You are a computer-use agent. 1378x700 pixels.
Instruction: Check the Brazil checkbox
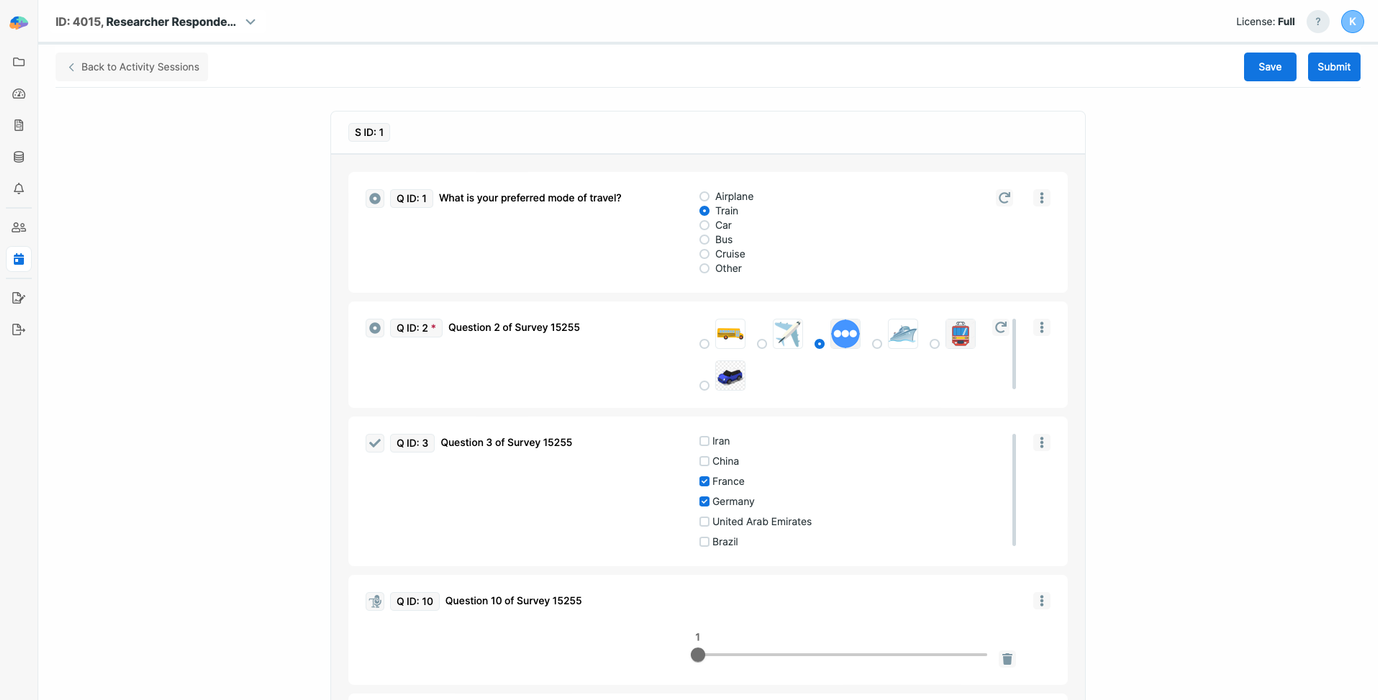pyautogui.click(x=704, y=542)
